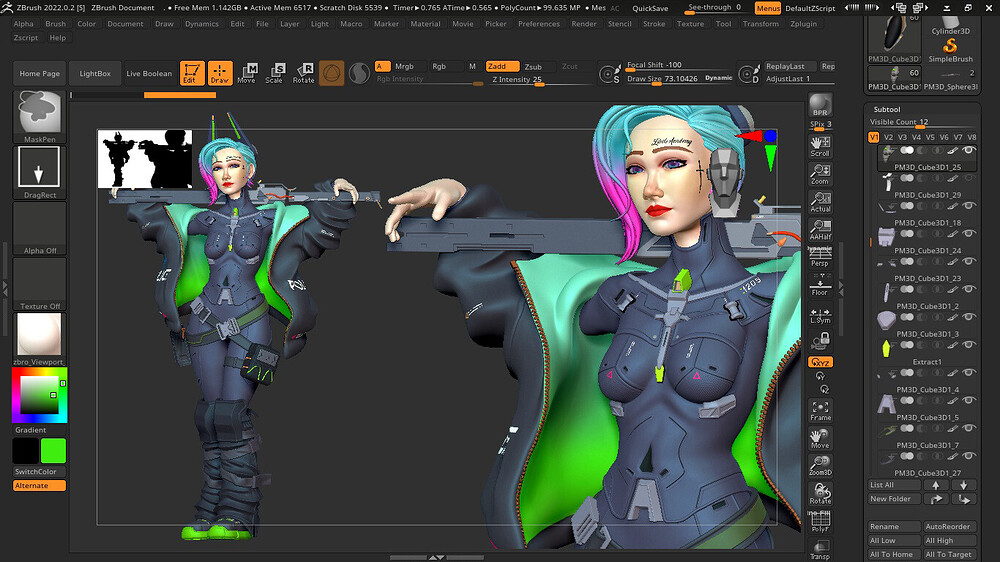
Task: Switch to the V2 subtool visibility tab
Action: (888, 137)
